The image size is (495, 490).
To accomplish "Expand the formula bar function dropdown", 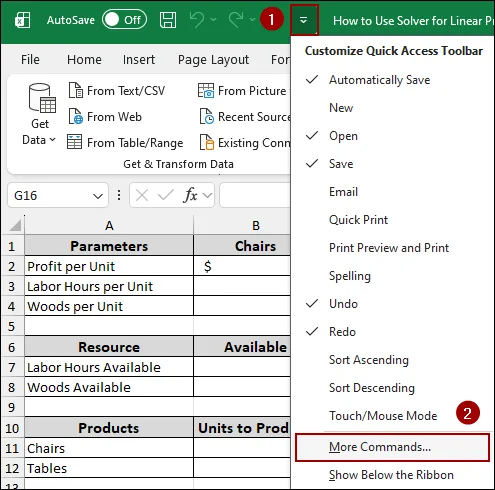I will (x=207, y=195).
